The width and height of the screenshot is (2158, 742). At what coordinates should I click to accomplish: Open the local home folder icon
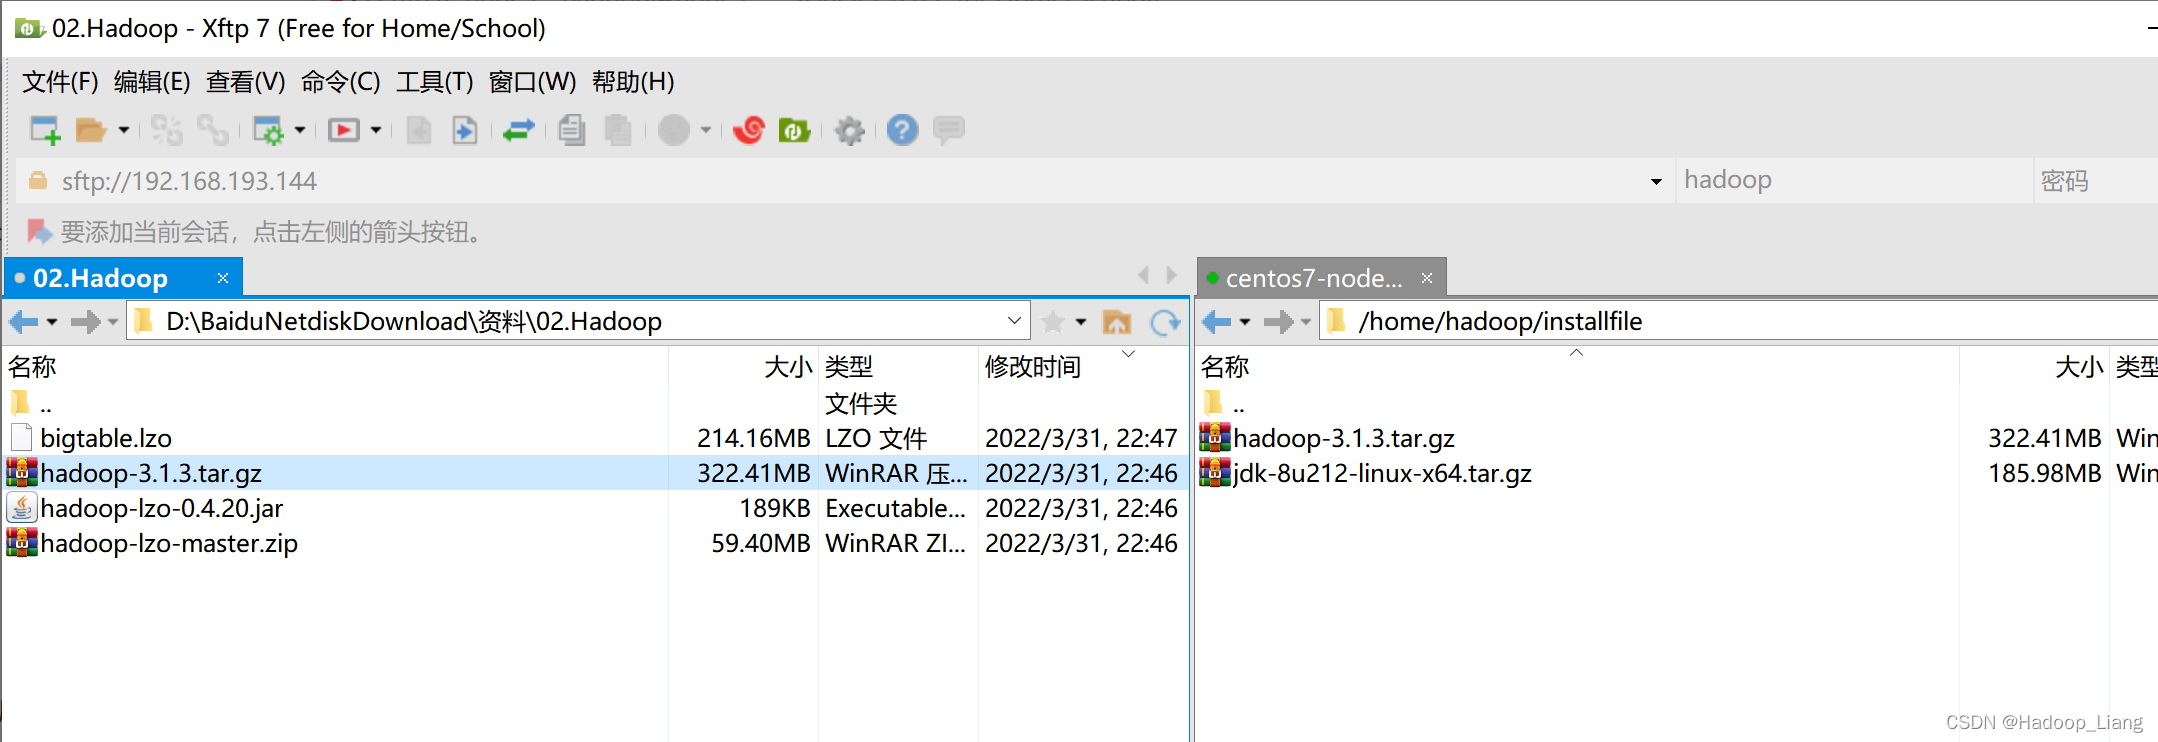pyautogui.click(x=1117, y=321)
